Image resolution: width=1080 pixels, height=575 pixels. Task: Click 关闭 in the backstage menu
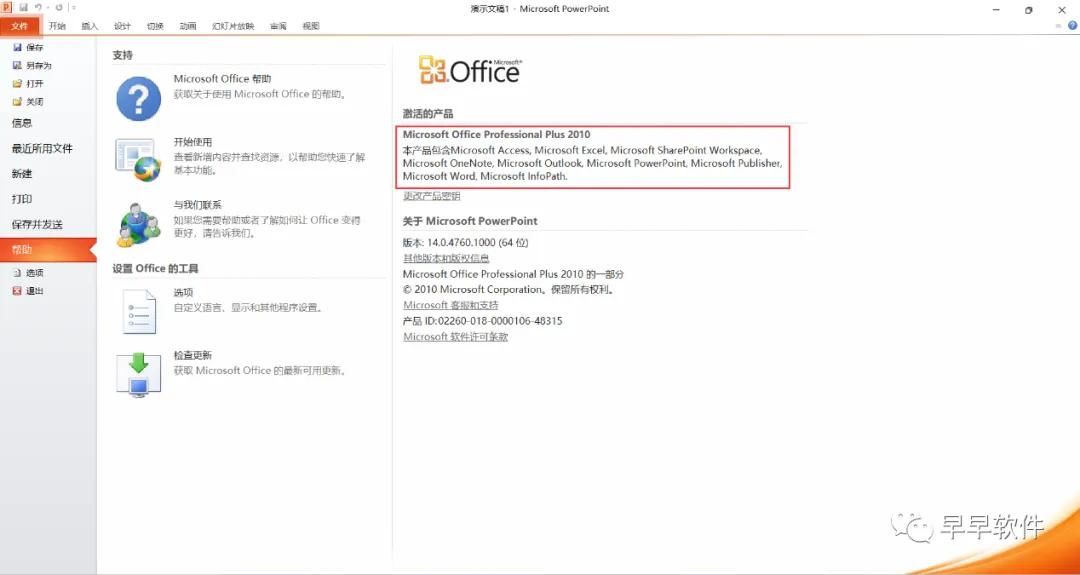28,101
